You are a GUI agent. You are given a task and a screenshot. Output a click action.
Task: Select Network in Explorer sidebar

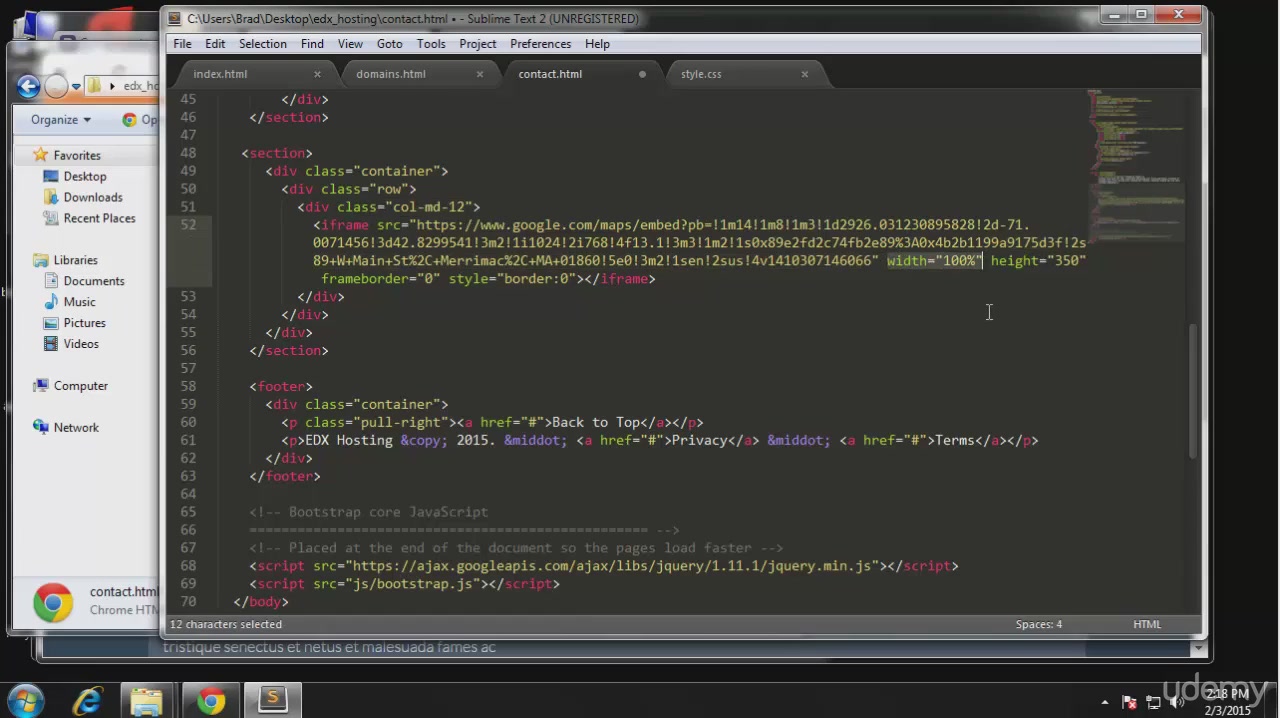point(76,428)
